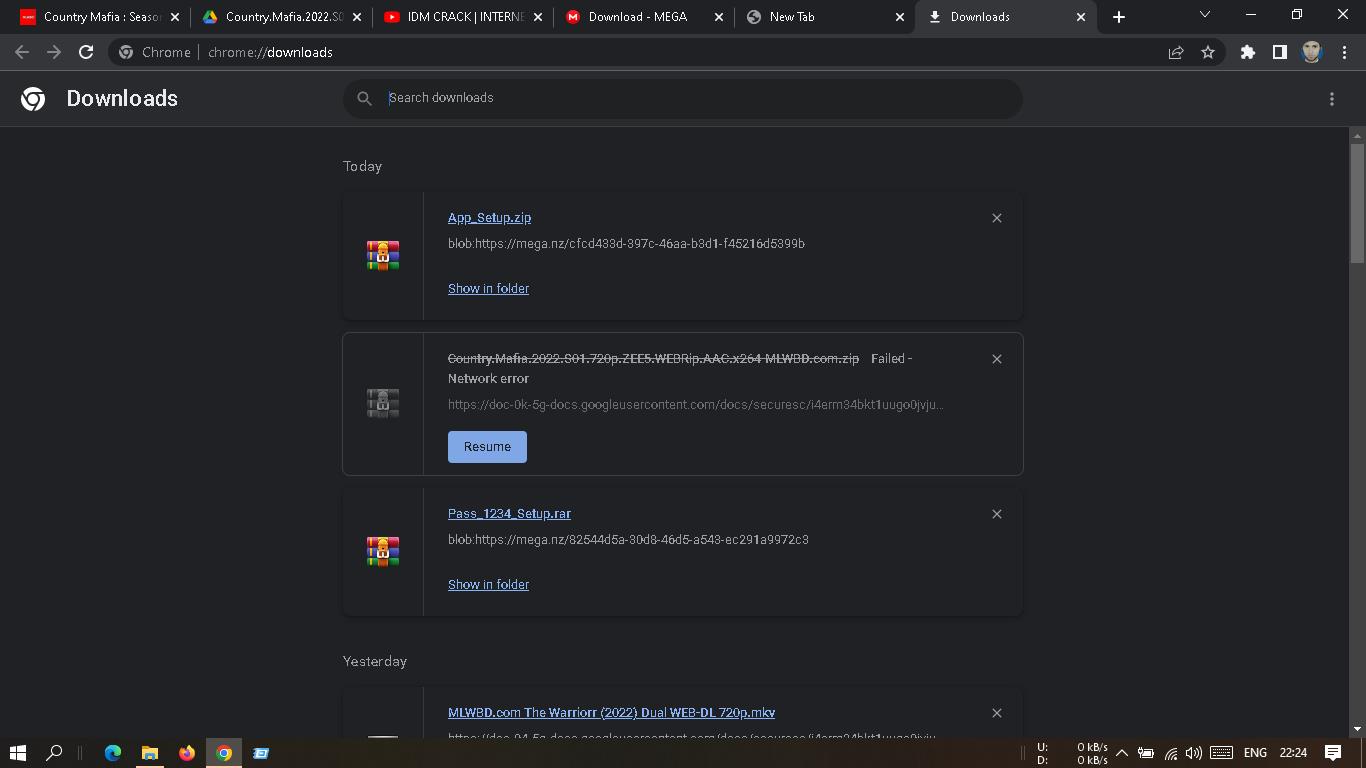
Task: Click the bookmark star icon
Action: 1208,52
